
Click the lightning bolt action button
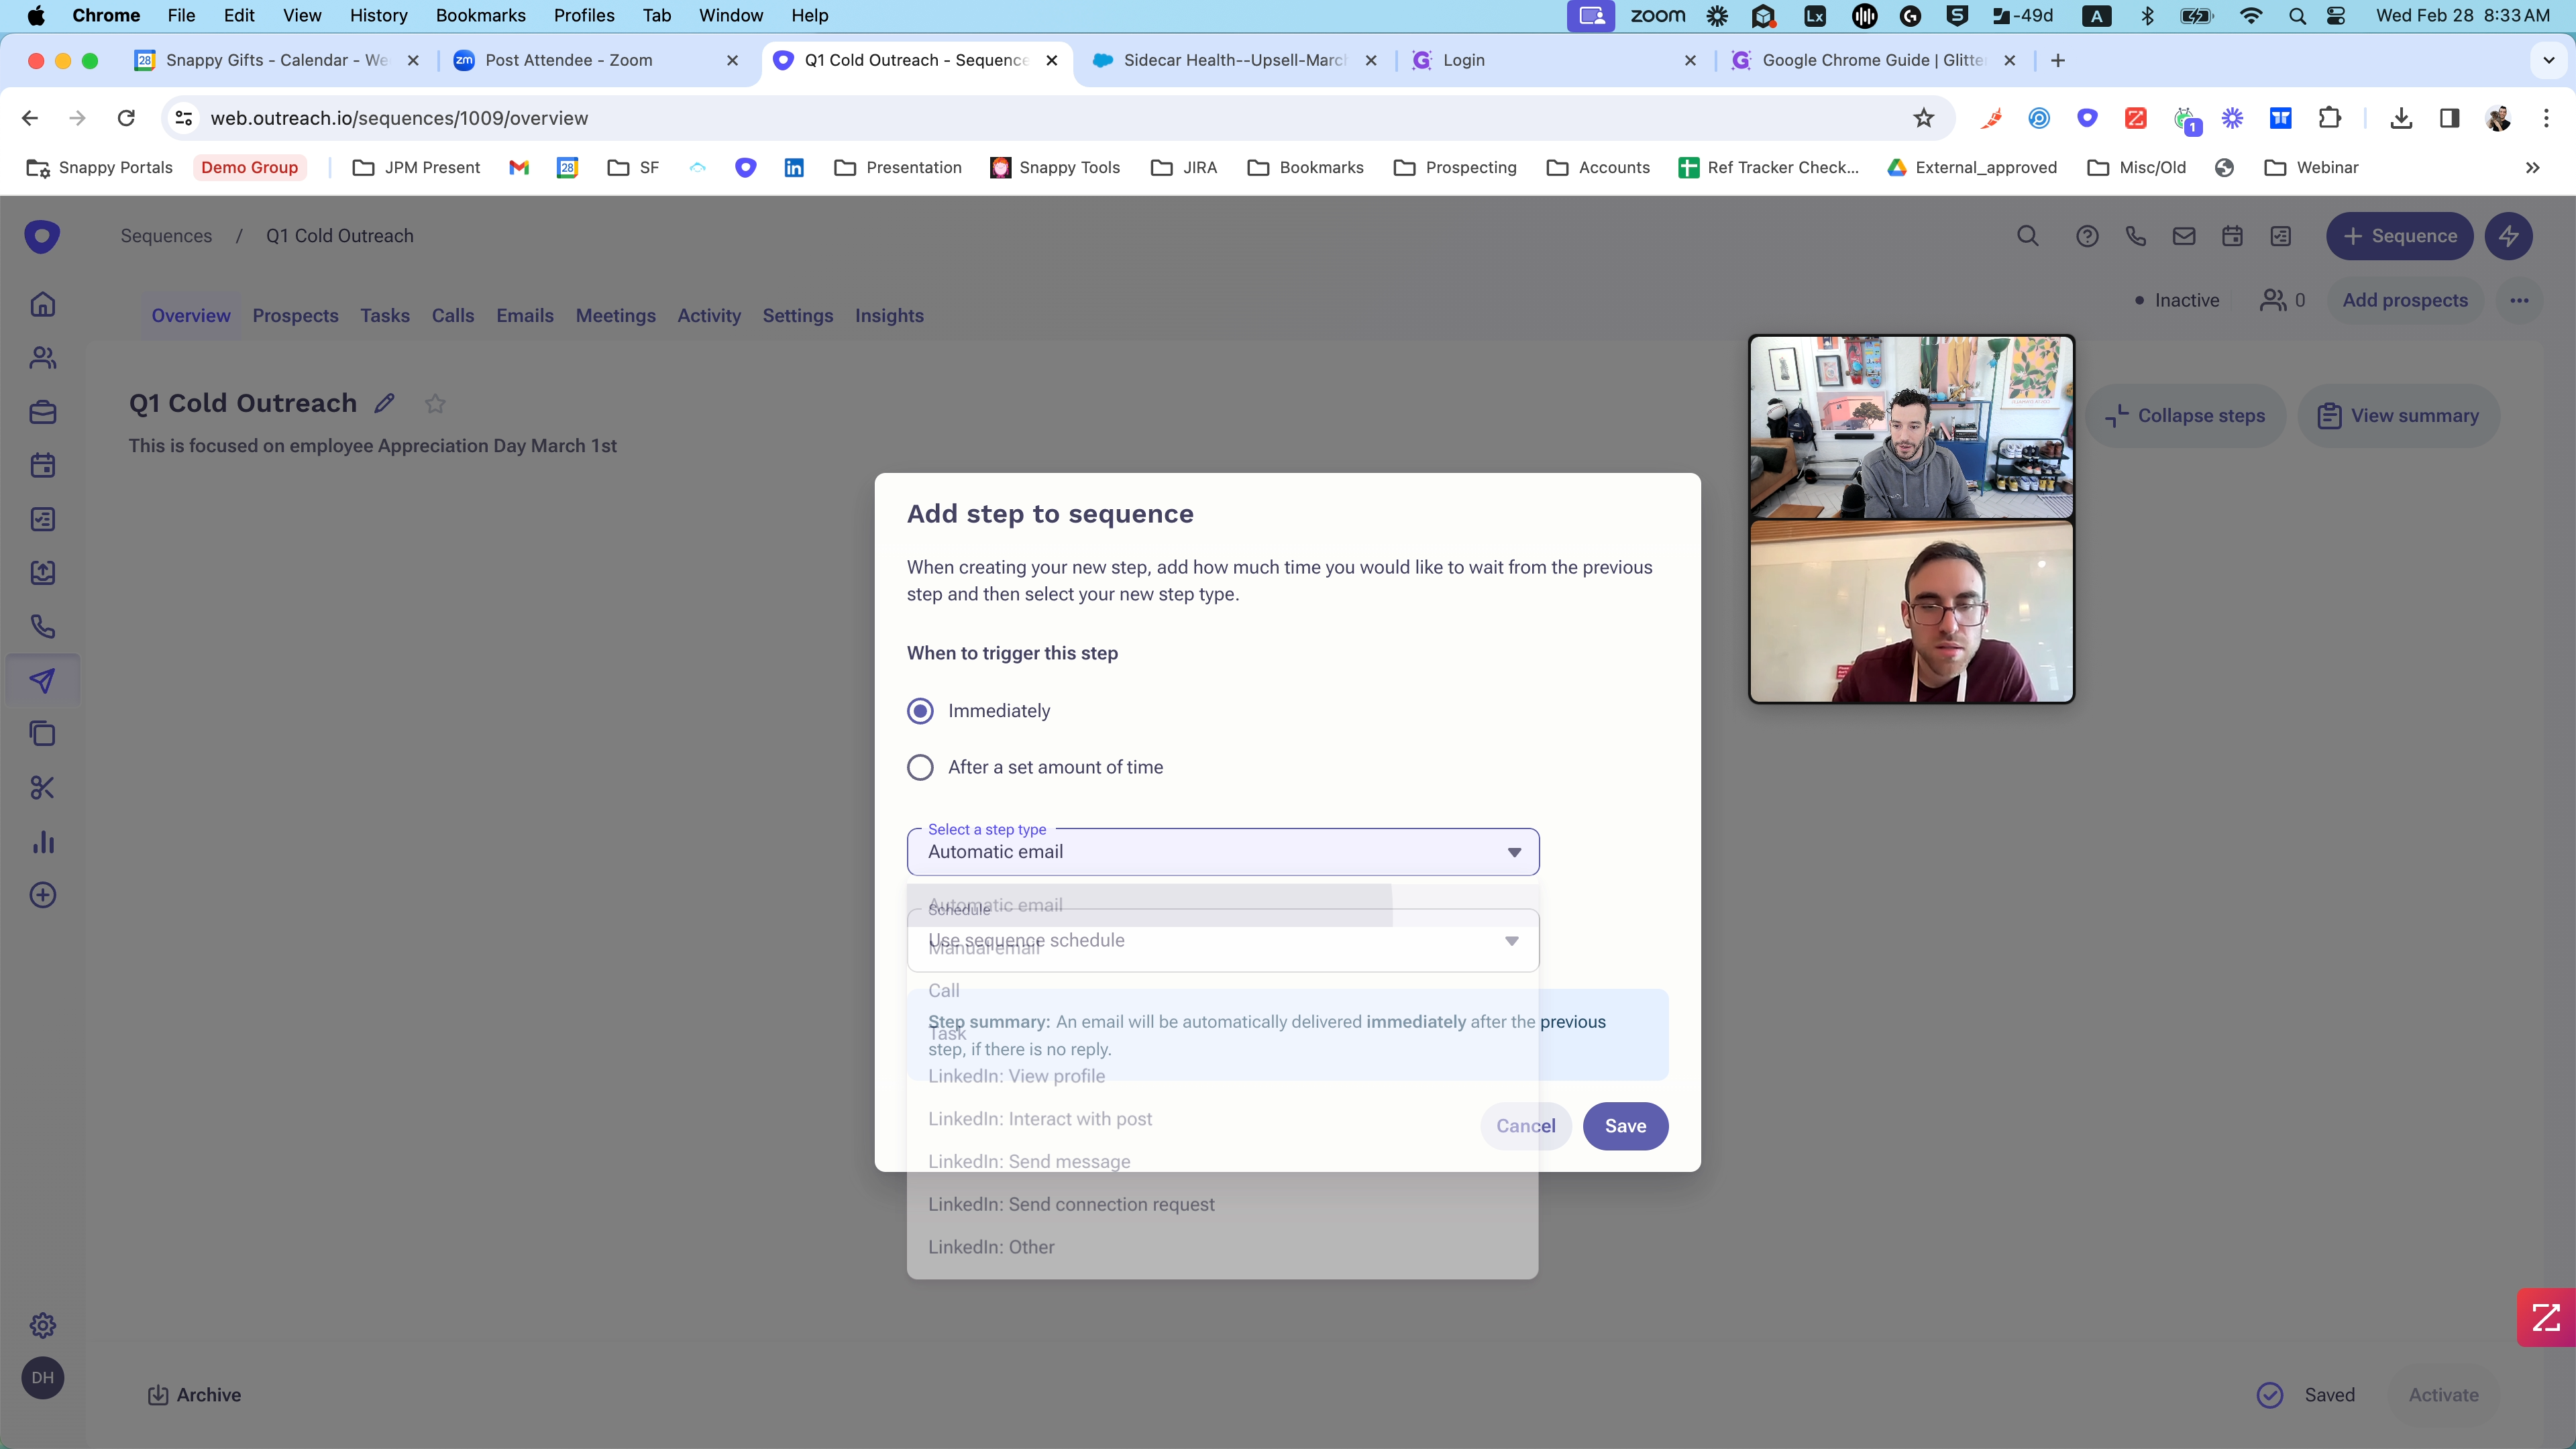click(x=2509, y=236)
